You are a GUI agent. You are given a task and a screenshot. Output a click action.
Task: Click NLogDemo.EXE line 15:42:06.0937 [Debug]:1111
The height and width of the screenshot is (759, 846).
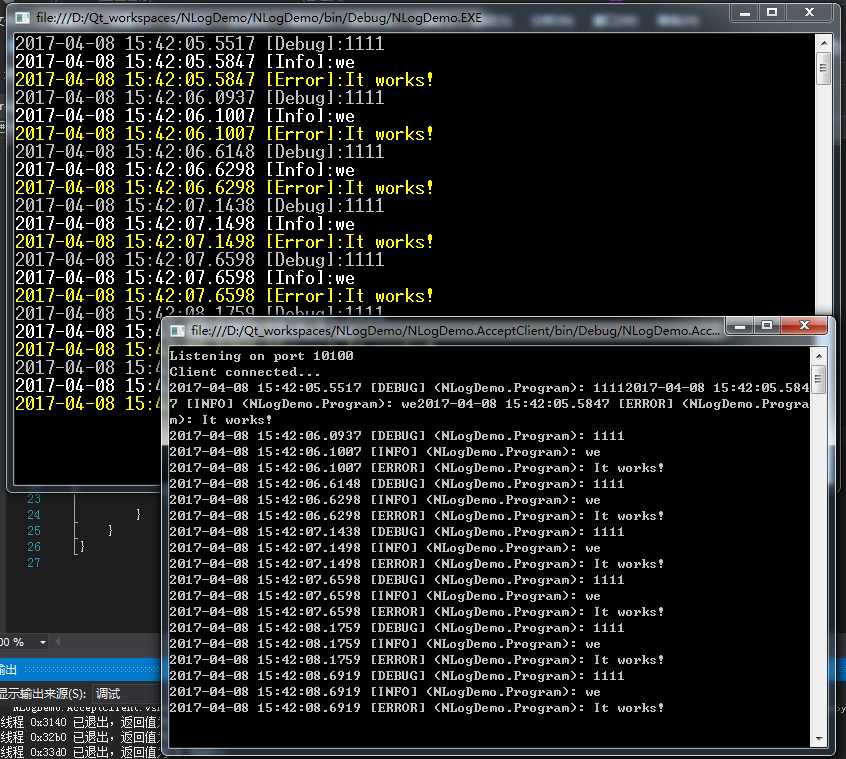[199, 98]
